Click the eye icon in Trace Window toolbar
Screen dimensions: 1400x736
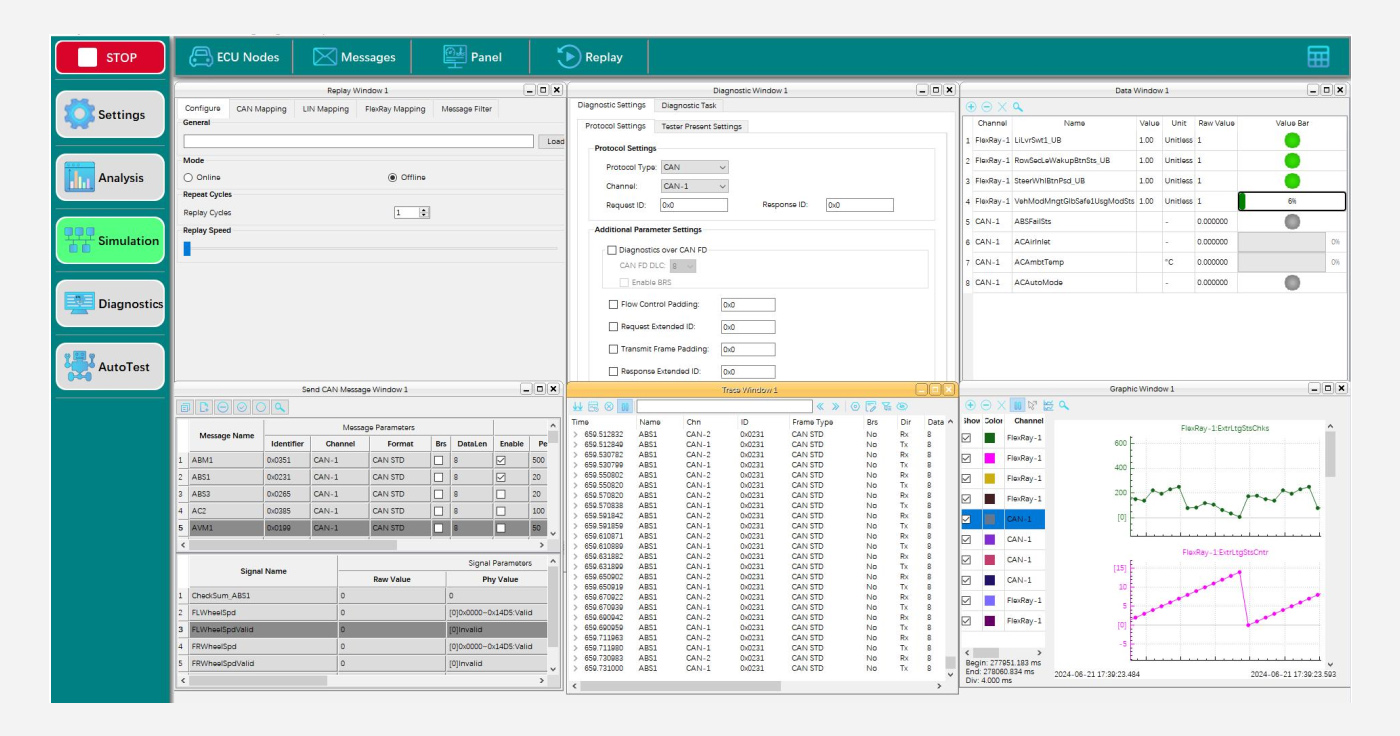click(x=902, y=407)
